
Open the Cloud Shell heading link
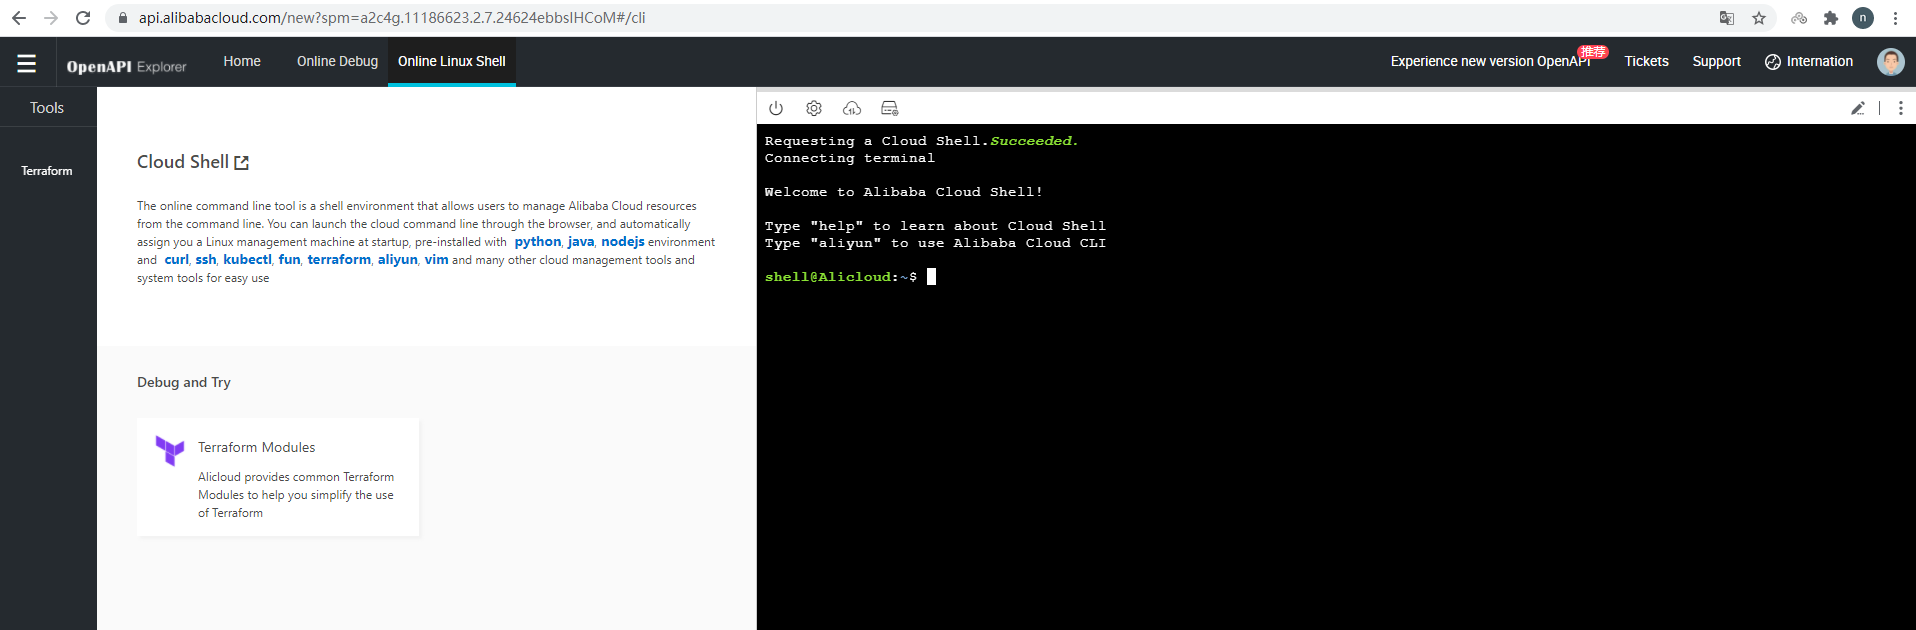click(183, 162)
